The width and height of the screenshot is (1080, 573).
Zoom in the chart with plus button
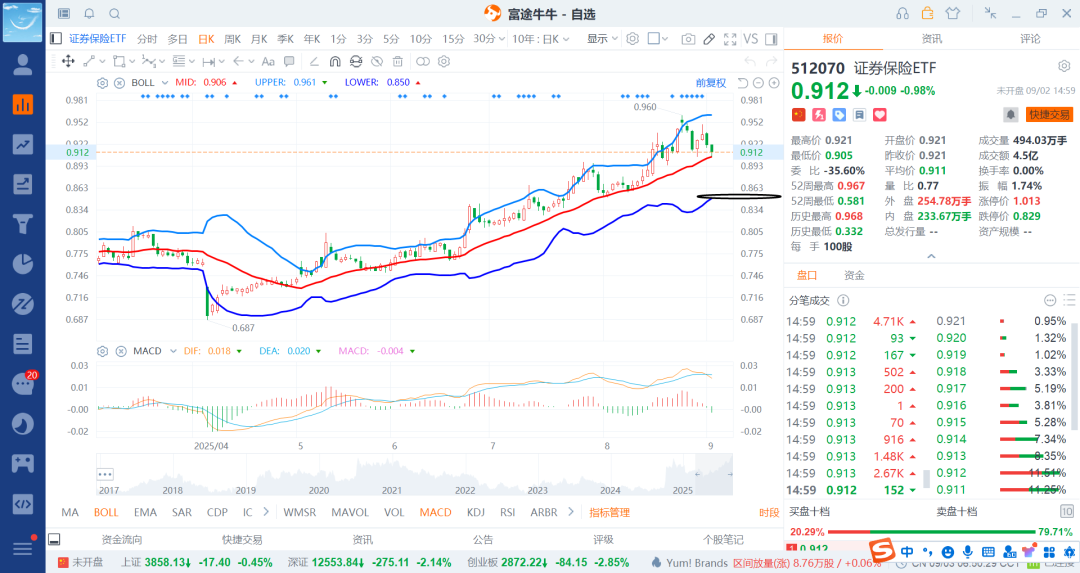point(774,83)
